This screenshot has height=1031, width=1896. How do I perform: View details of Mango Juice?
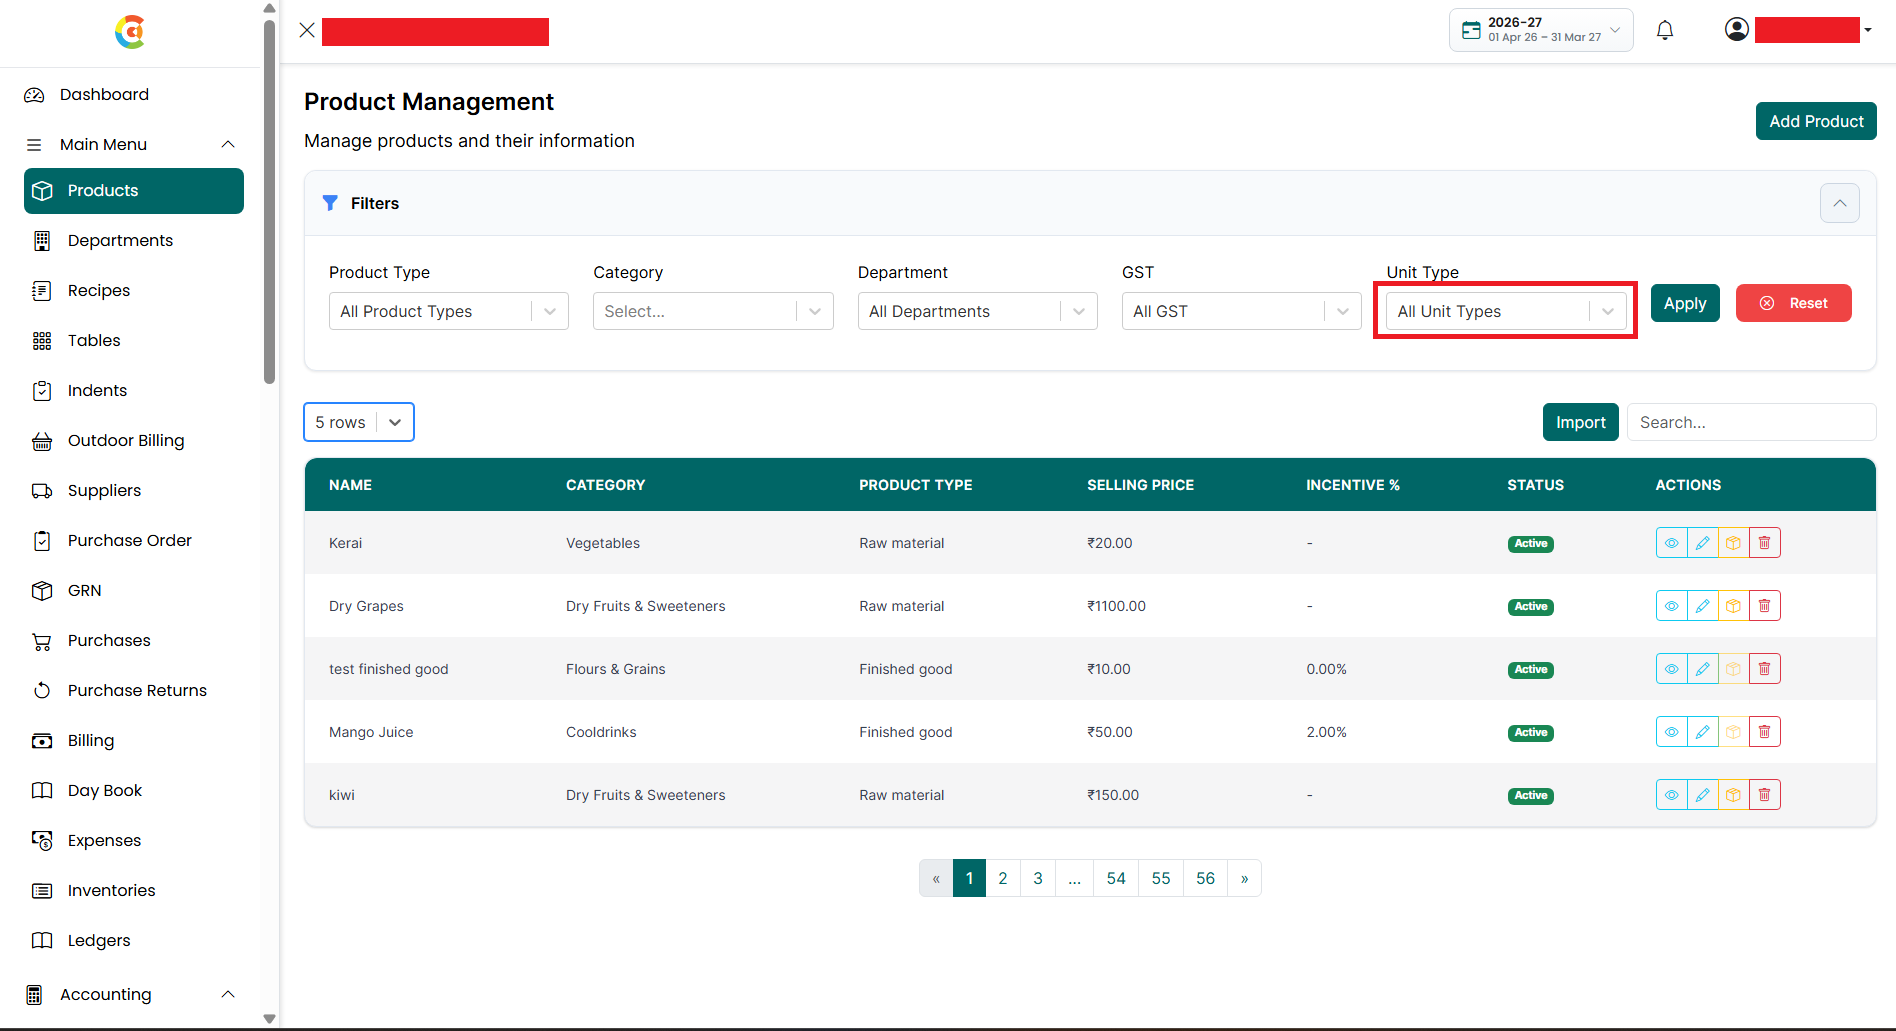(1671, 732)
